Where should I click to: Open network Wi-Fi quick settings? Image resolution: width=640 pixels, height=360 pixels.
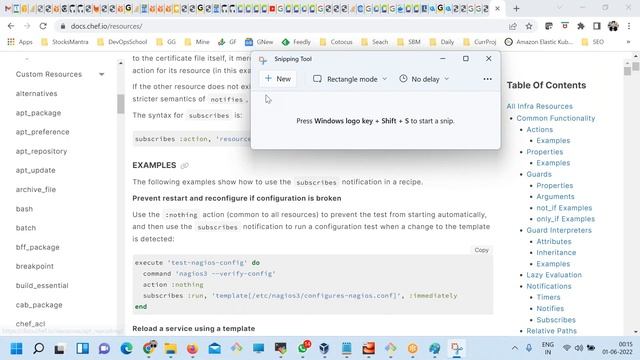point(567,348)
